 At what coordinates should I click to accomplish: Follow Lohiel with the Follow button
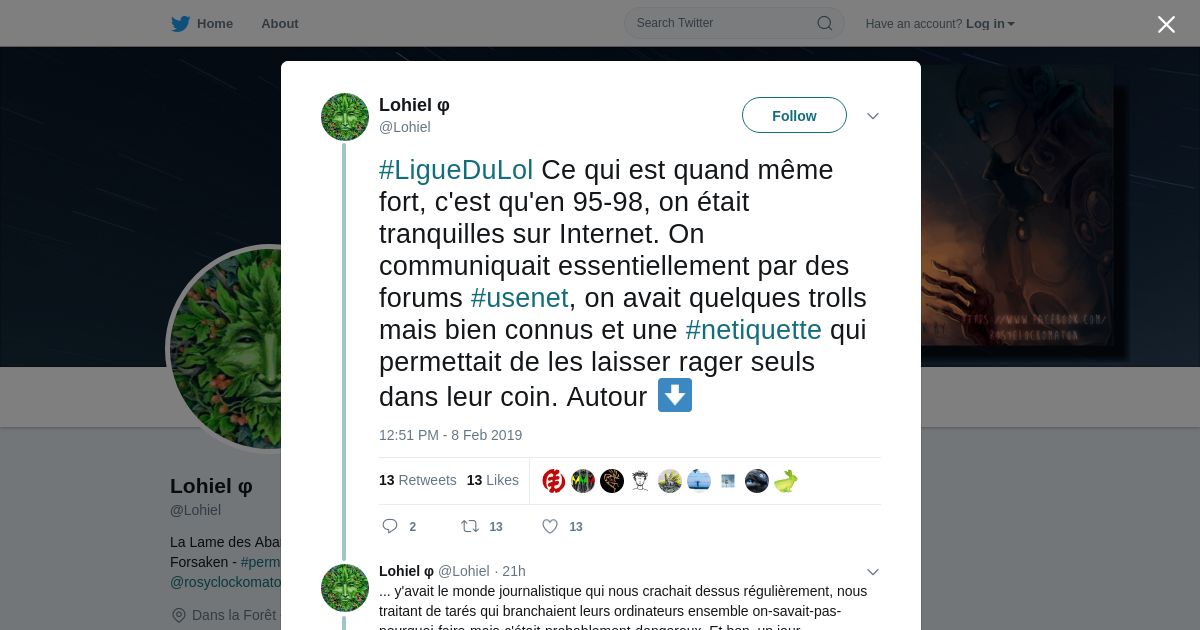click(x=794, y=115)
